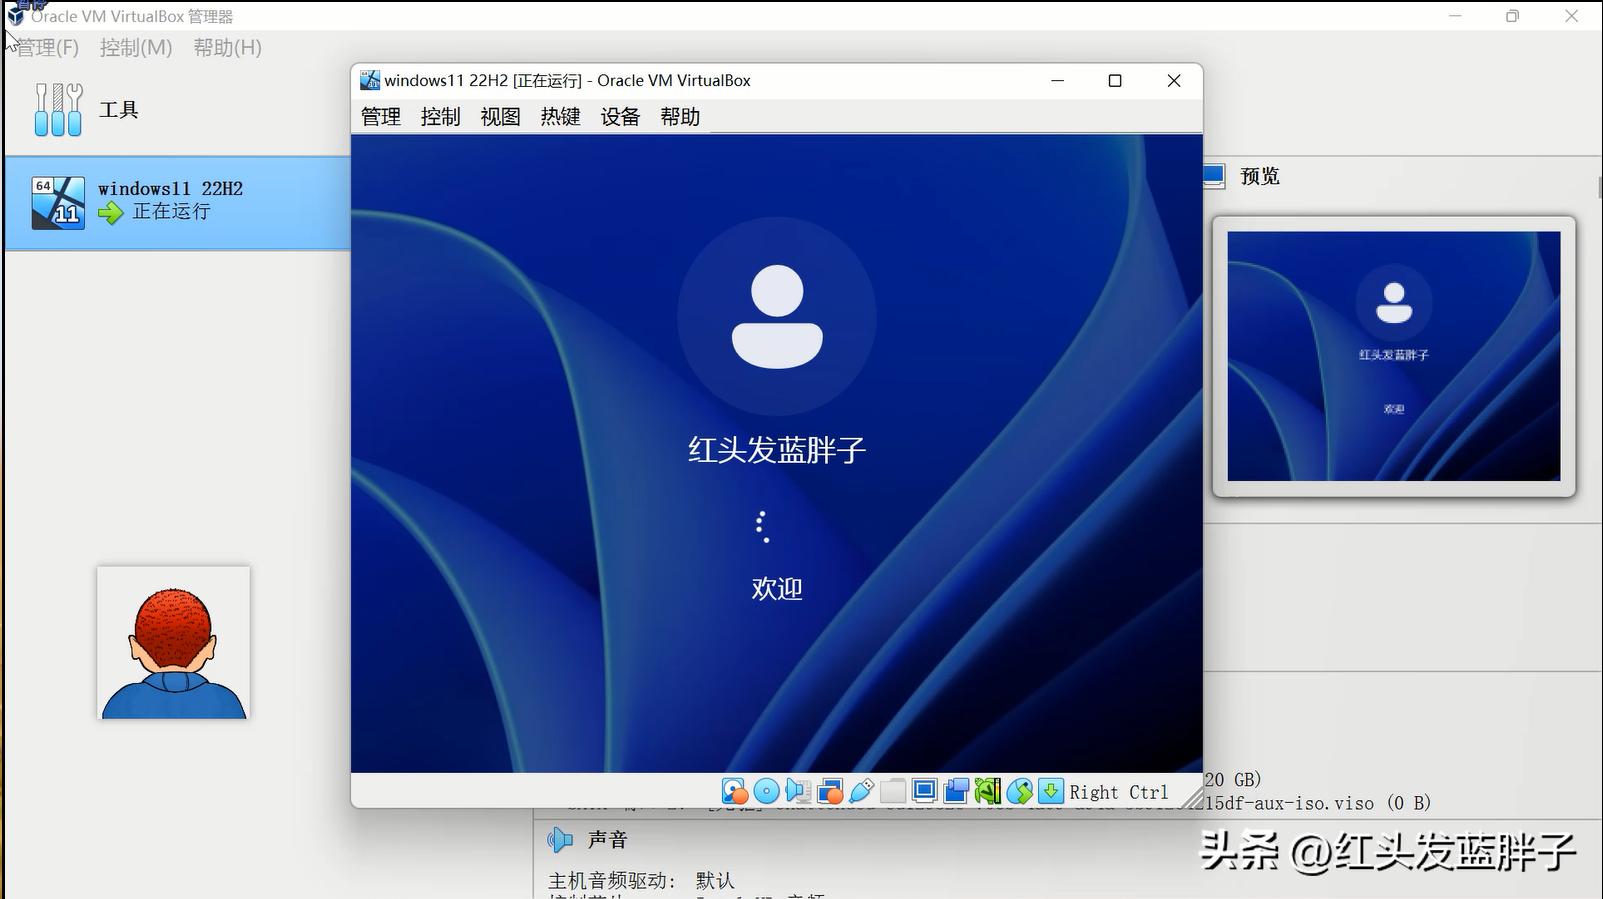Select the windows11 22H2 VM entry
Screen dimensions: 1603x899
coord(178,203)
